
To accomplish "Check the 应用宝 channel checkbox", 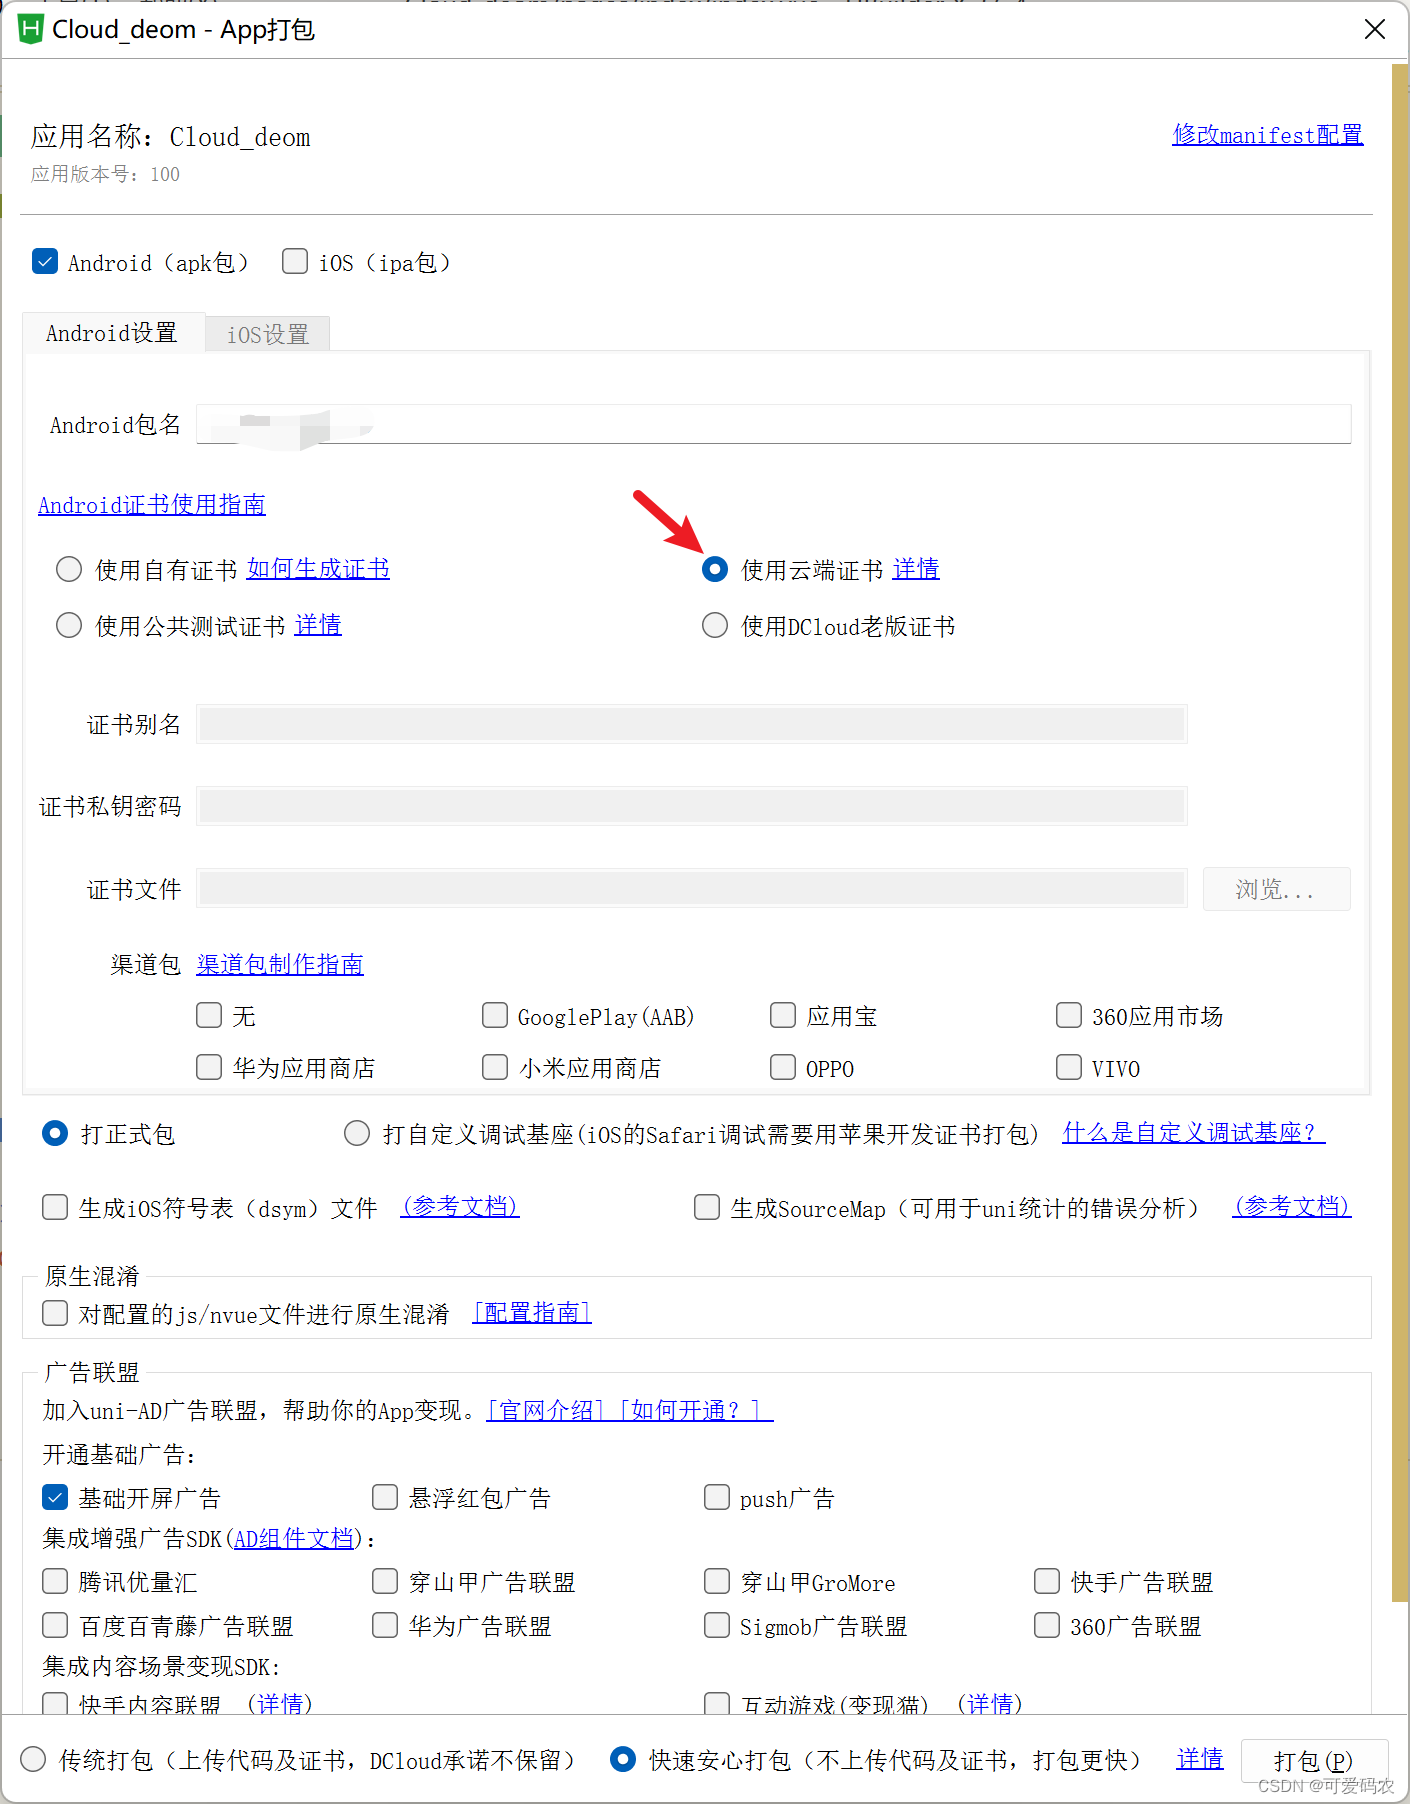I will 783,1015.
